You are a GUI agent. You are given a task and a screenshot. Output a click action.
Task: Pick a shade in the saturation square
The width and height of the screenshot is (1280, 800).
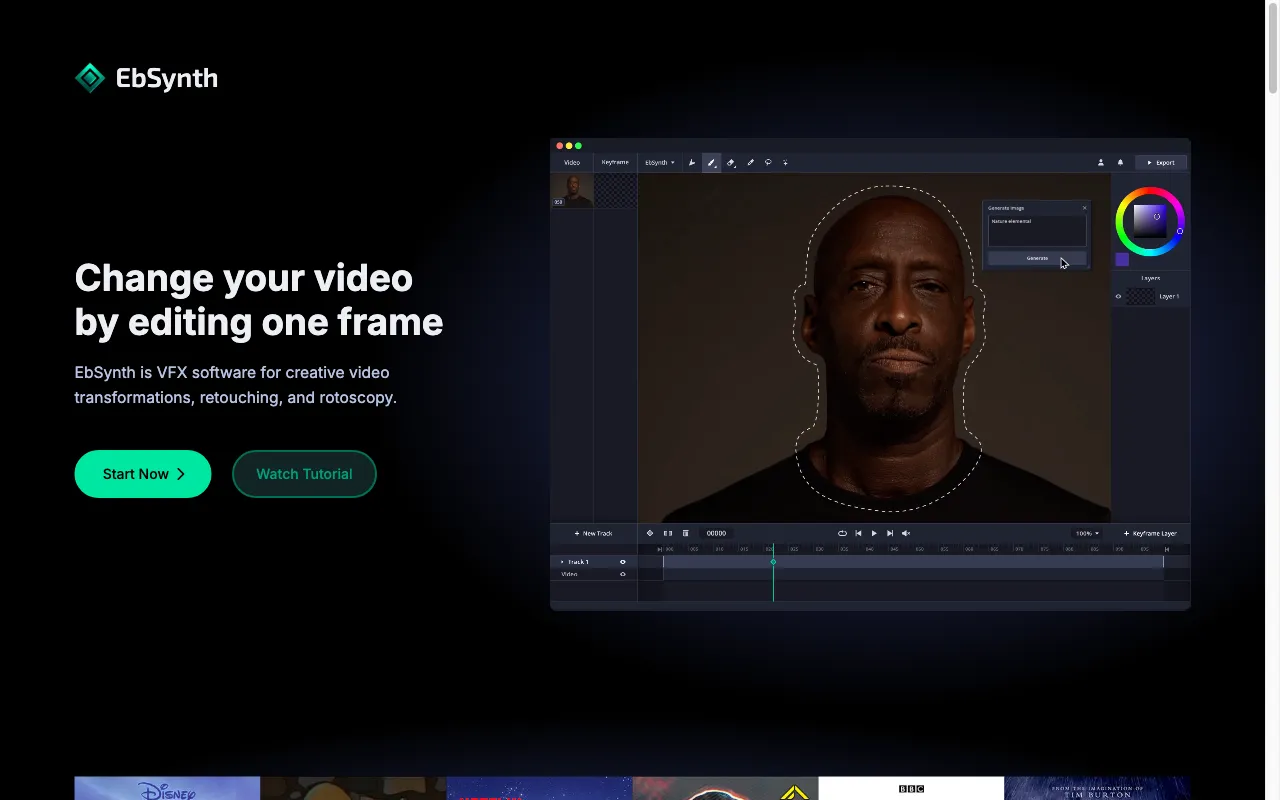[x=1149, y=221]
